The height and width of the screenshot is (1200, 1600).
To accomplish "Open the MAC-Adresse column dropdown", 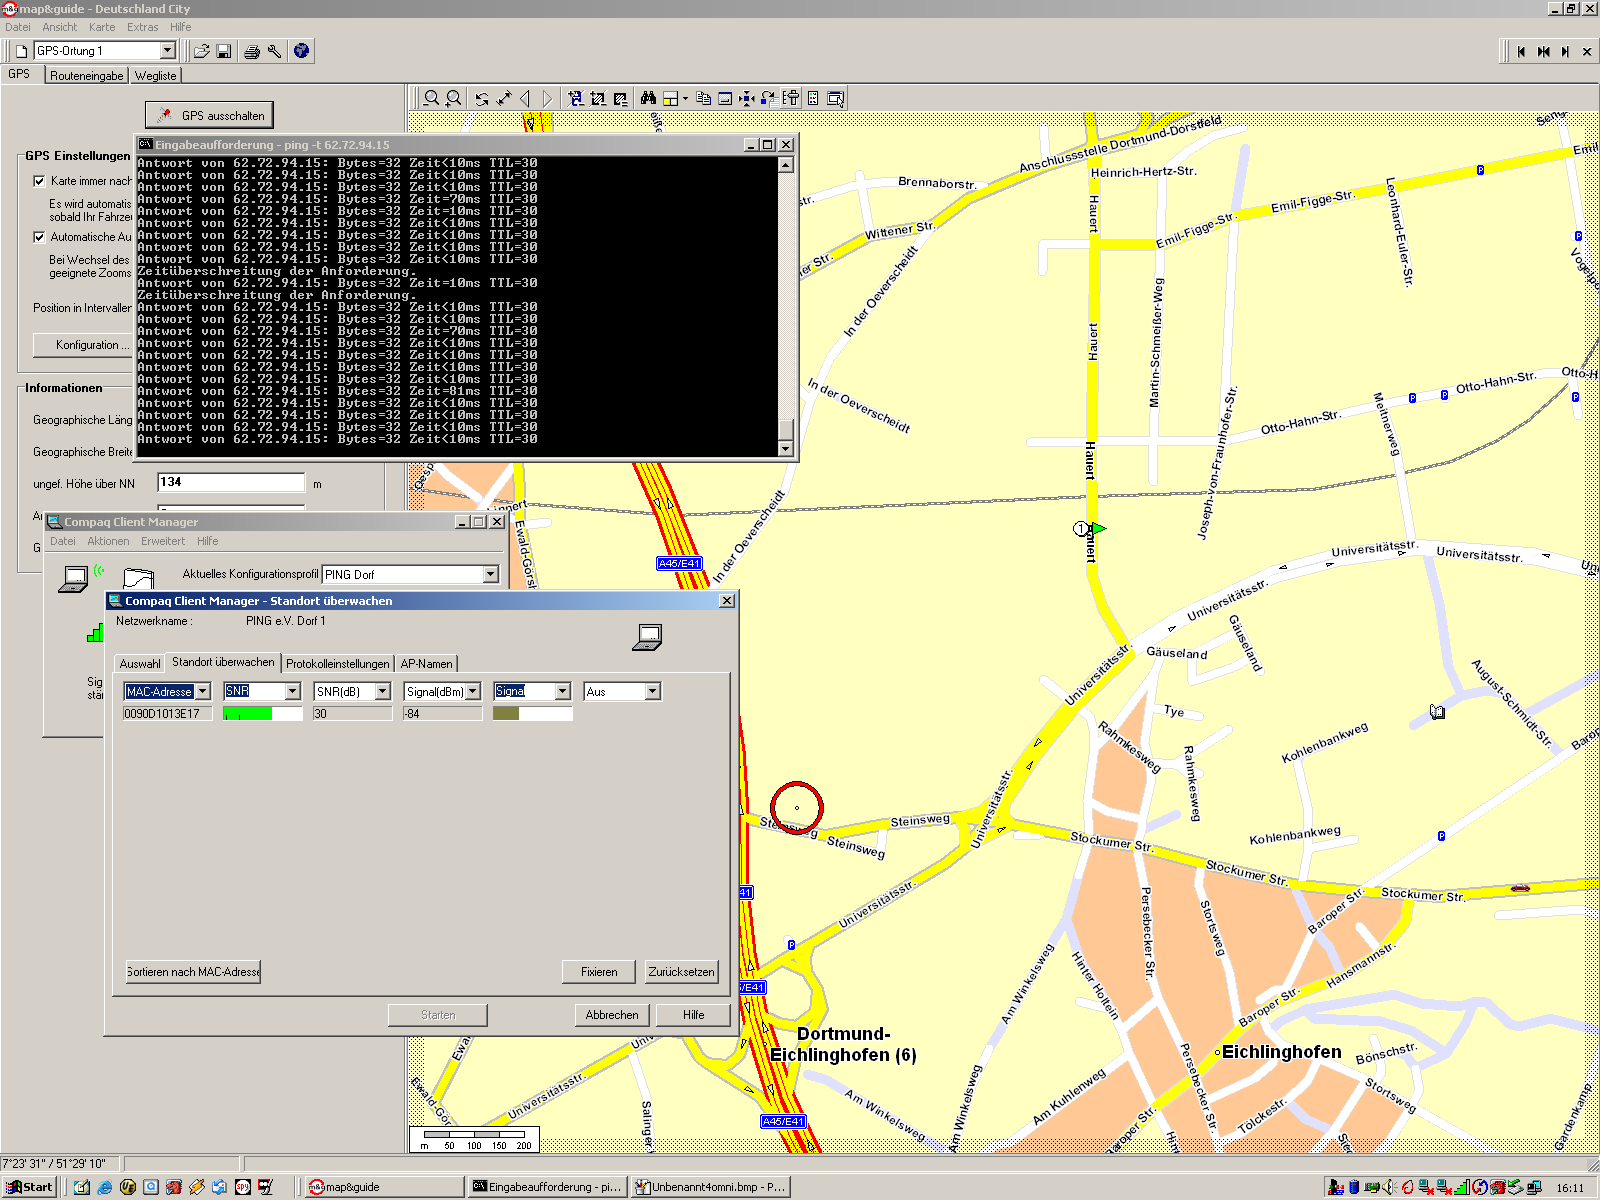I will pyautogui.click(x=203, y=692).
